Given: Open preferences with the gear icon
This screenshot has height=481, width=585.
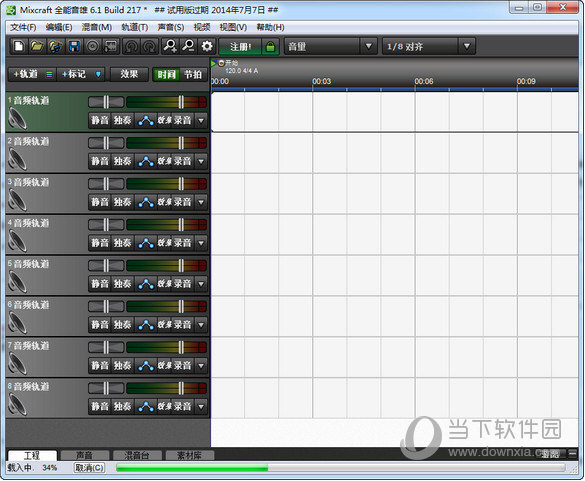Looking at the screenshot, I should pos(207,46).
